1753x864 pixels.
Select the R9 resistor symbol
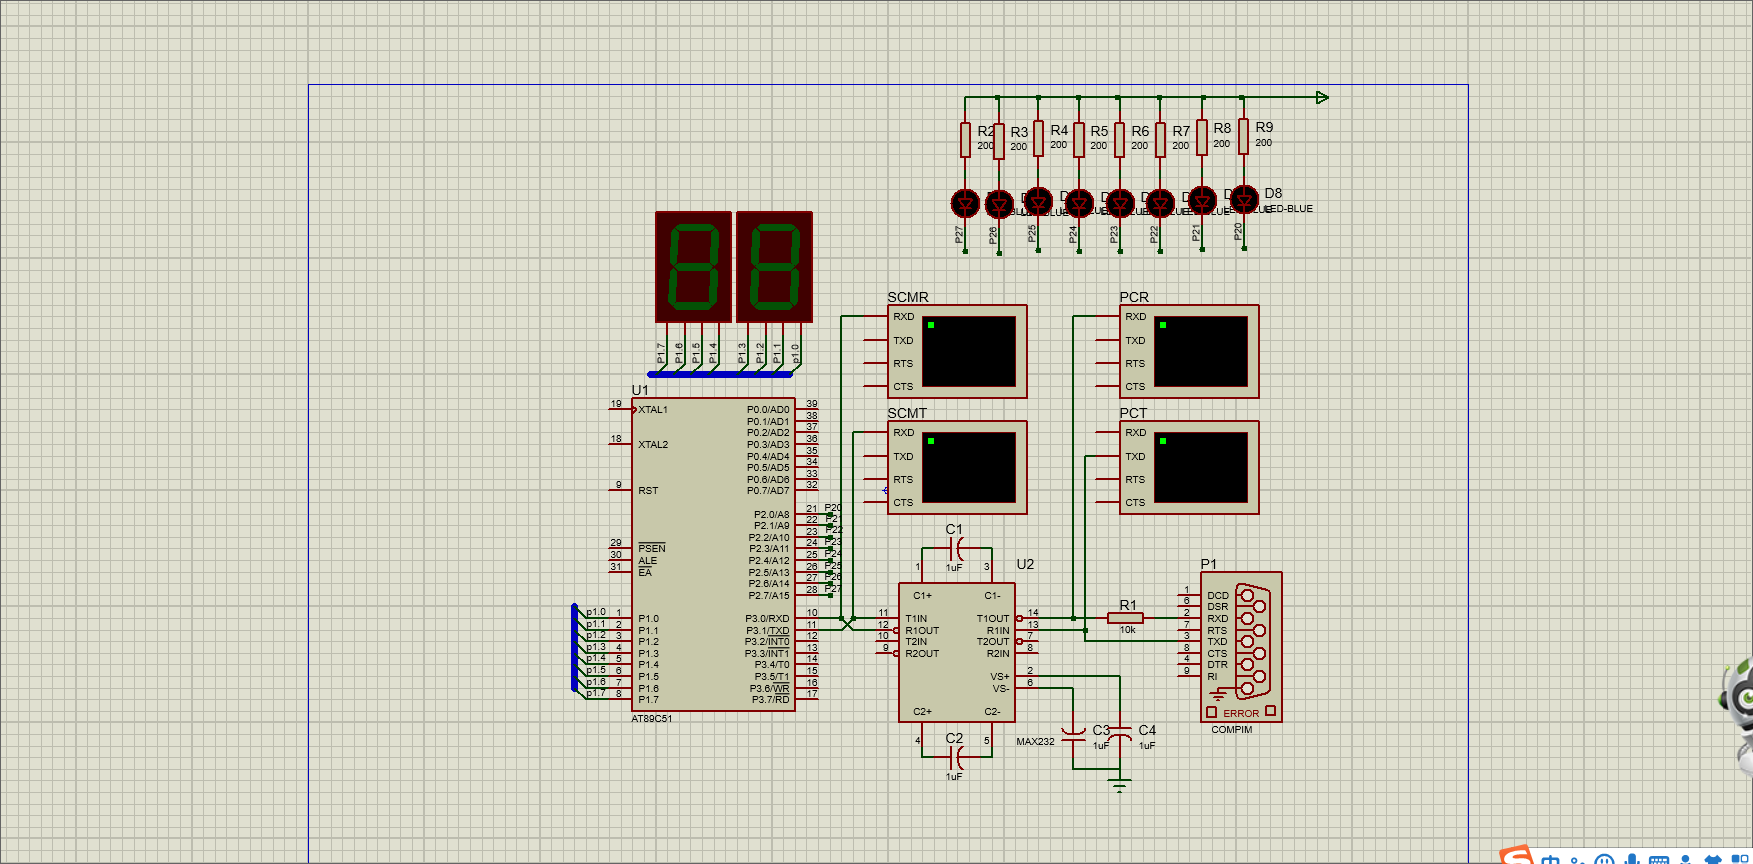[x=1244, y=137]
